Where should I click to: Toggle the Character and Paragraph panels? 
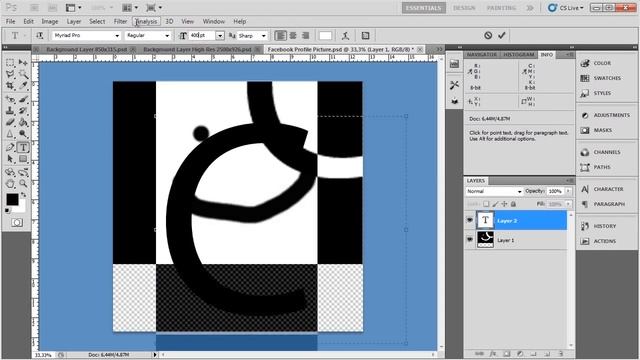coord(365,36)
